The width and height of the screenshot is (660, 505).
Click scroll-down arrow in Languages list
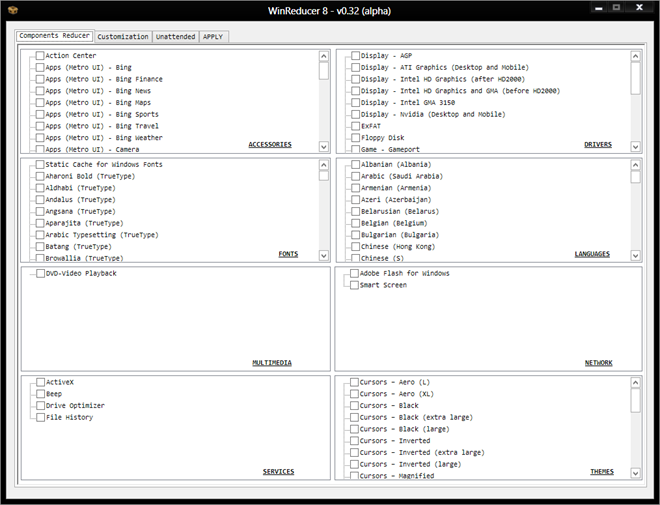(636, 255)
